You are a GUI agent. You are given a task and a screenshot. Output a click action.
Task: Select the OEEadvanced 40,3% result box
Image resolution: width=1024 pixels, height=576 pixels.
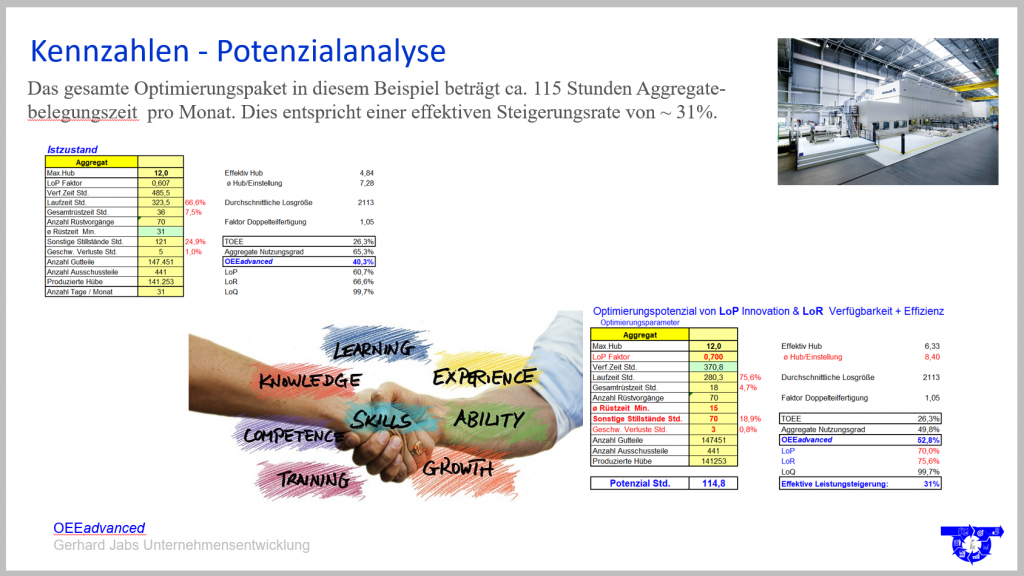(298, 261)
